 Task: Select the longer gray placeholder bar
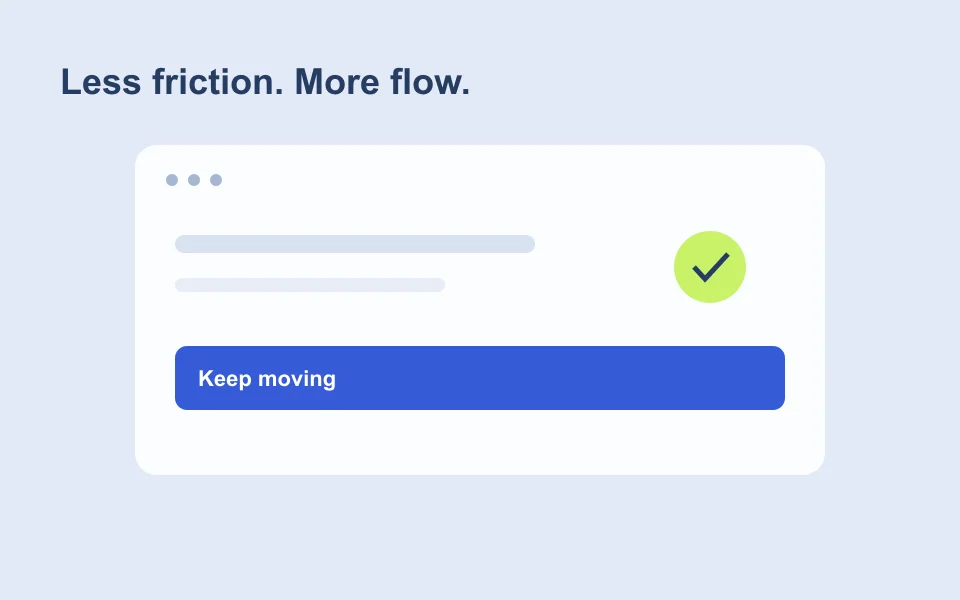(355, 244)
